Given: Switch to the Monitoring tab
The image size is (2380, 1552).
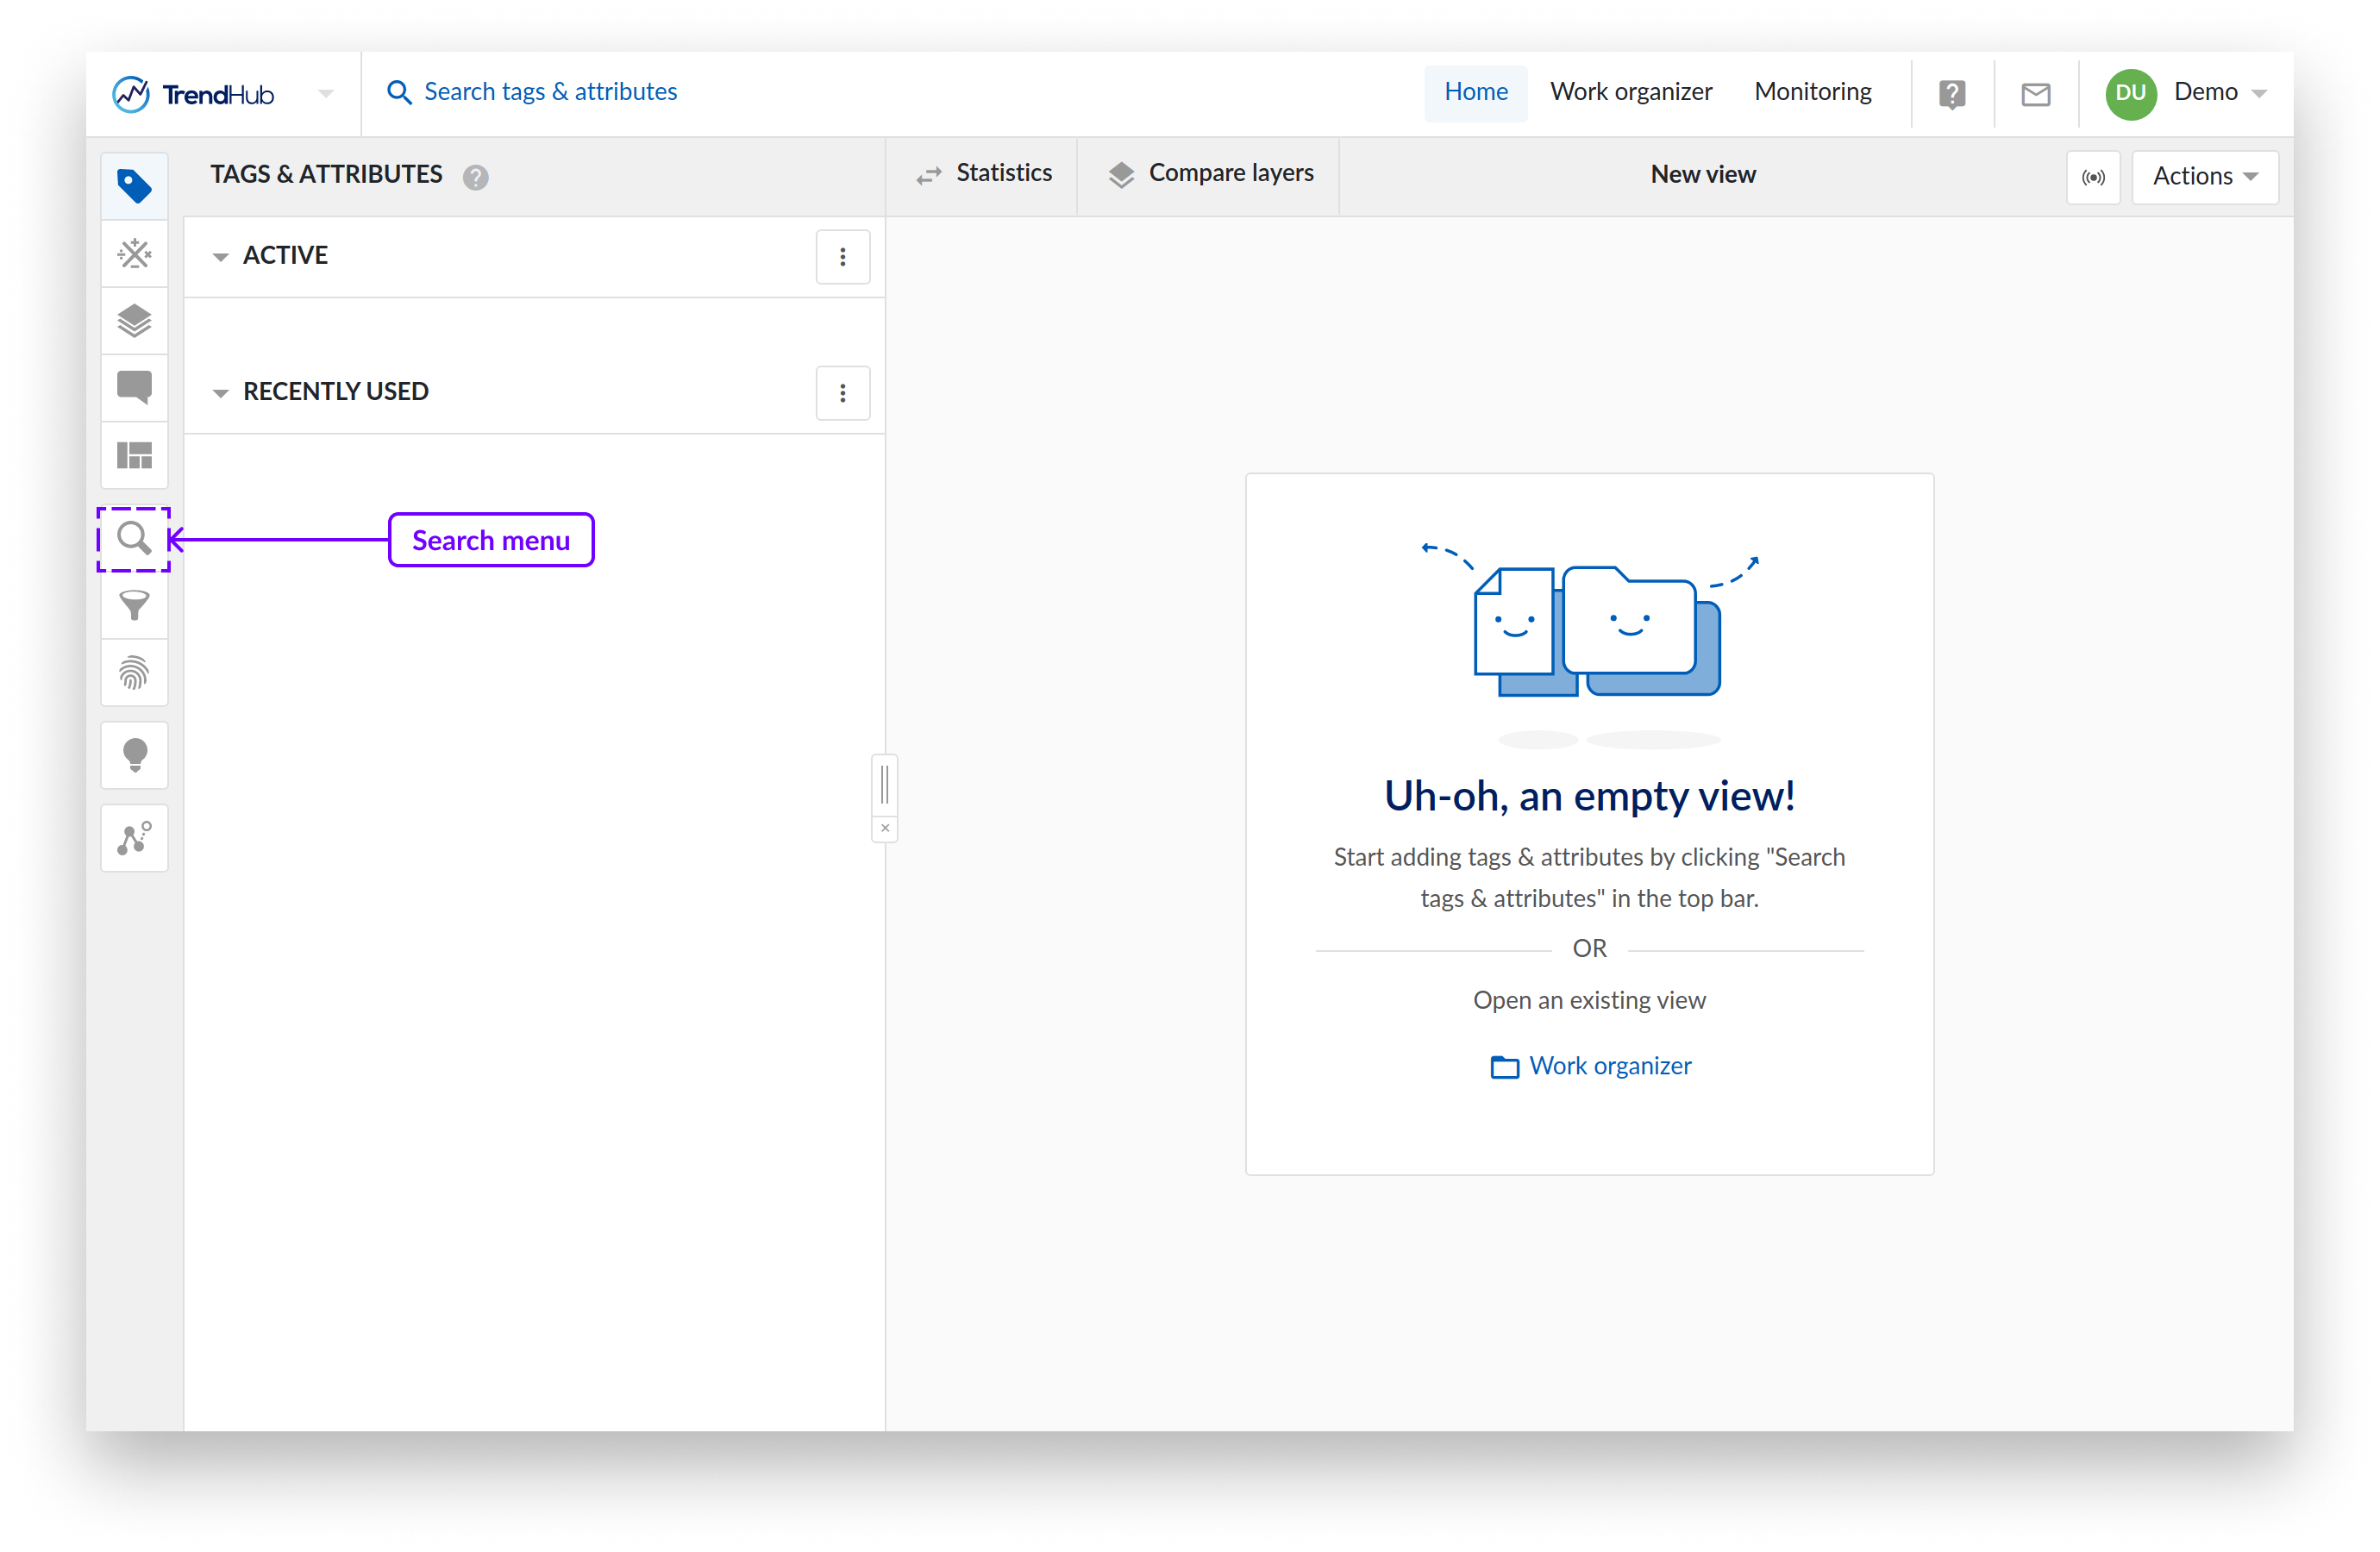Looking at the screenshot, I should (x=1812, y=92).
